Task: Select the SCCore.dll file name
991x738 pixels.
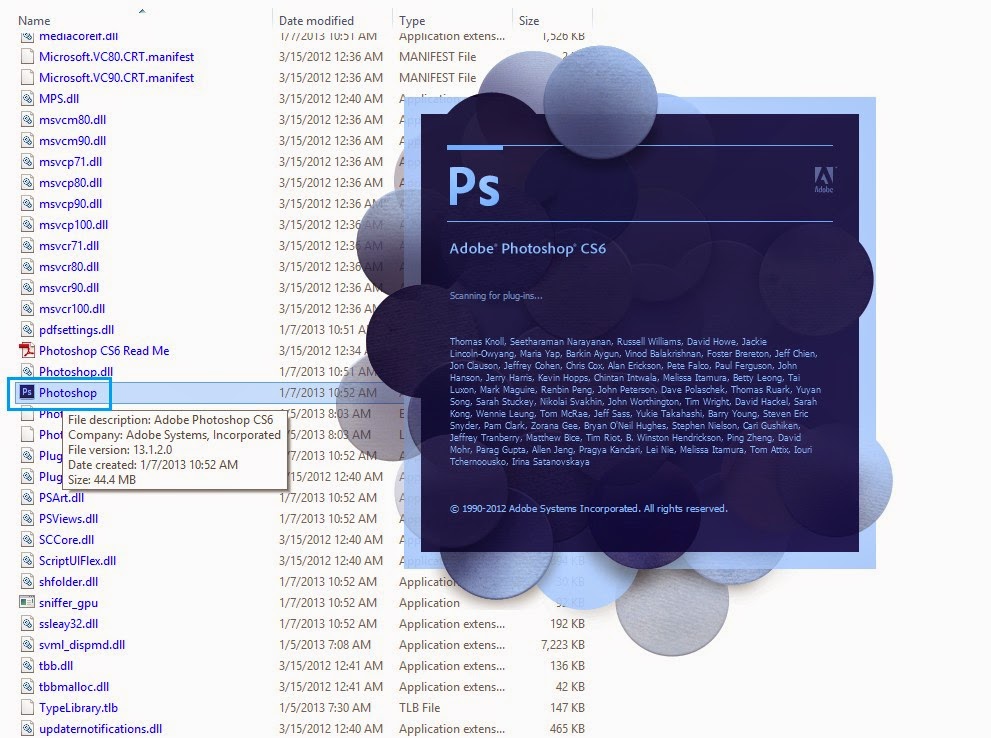Action: tap(66, 540)
